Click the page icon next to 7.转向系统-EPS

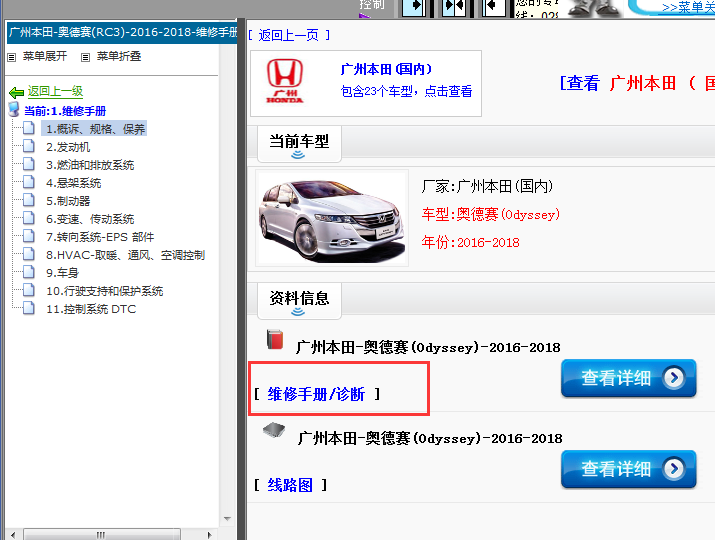tap(29, 236)
